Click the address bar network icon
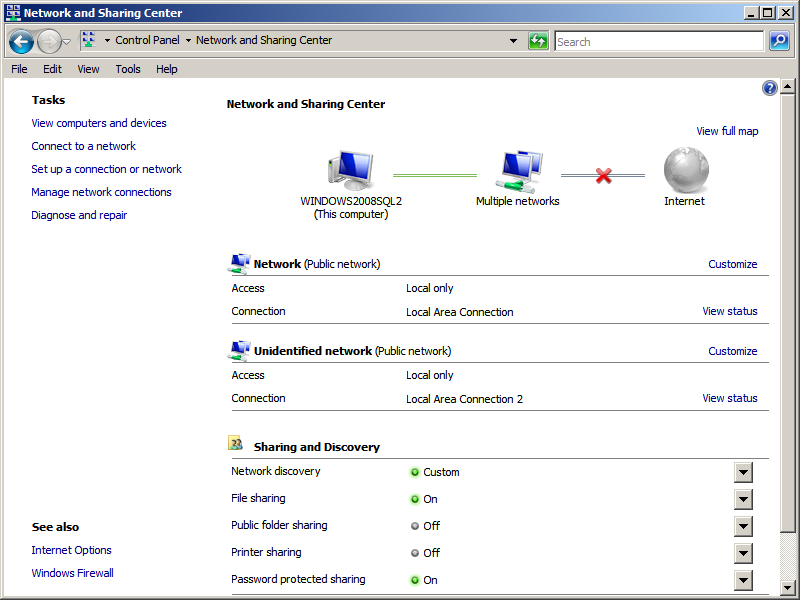The height and width of the screenshot is (600, 800). click(x=88, y=40)
